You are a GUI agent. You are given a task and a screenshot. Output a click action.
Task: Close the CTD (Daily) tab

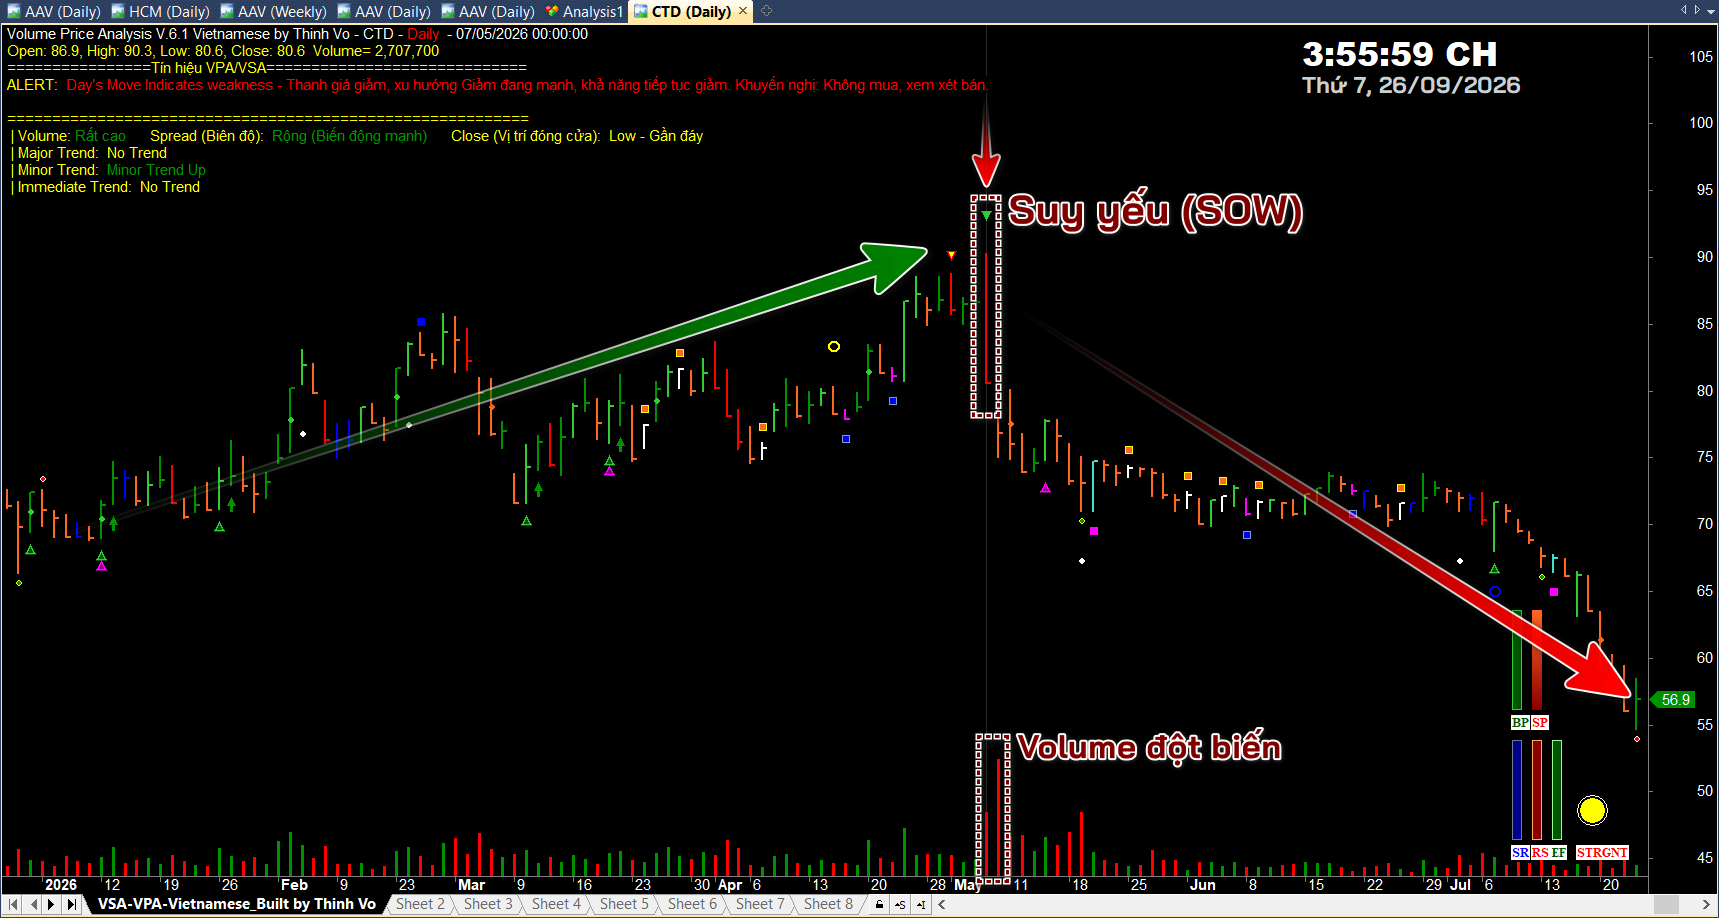[x=743, y=11]
